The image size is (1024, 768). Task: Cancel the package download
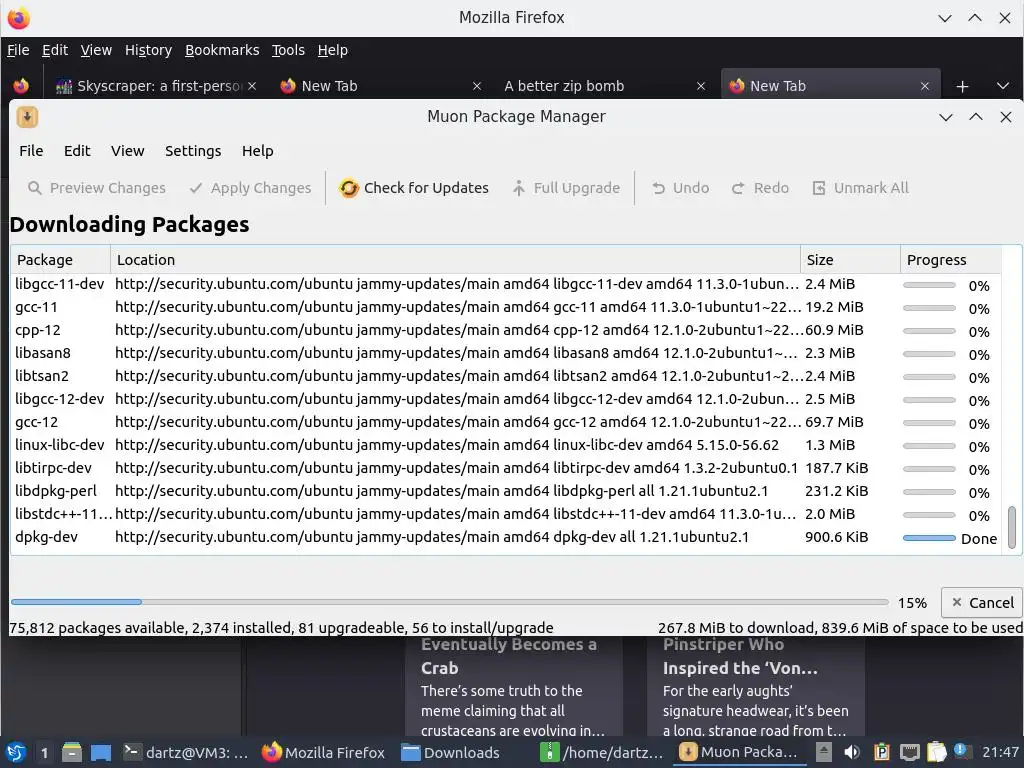(x=982, y=603)
